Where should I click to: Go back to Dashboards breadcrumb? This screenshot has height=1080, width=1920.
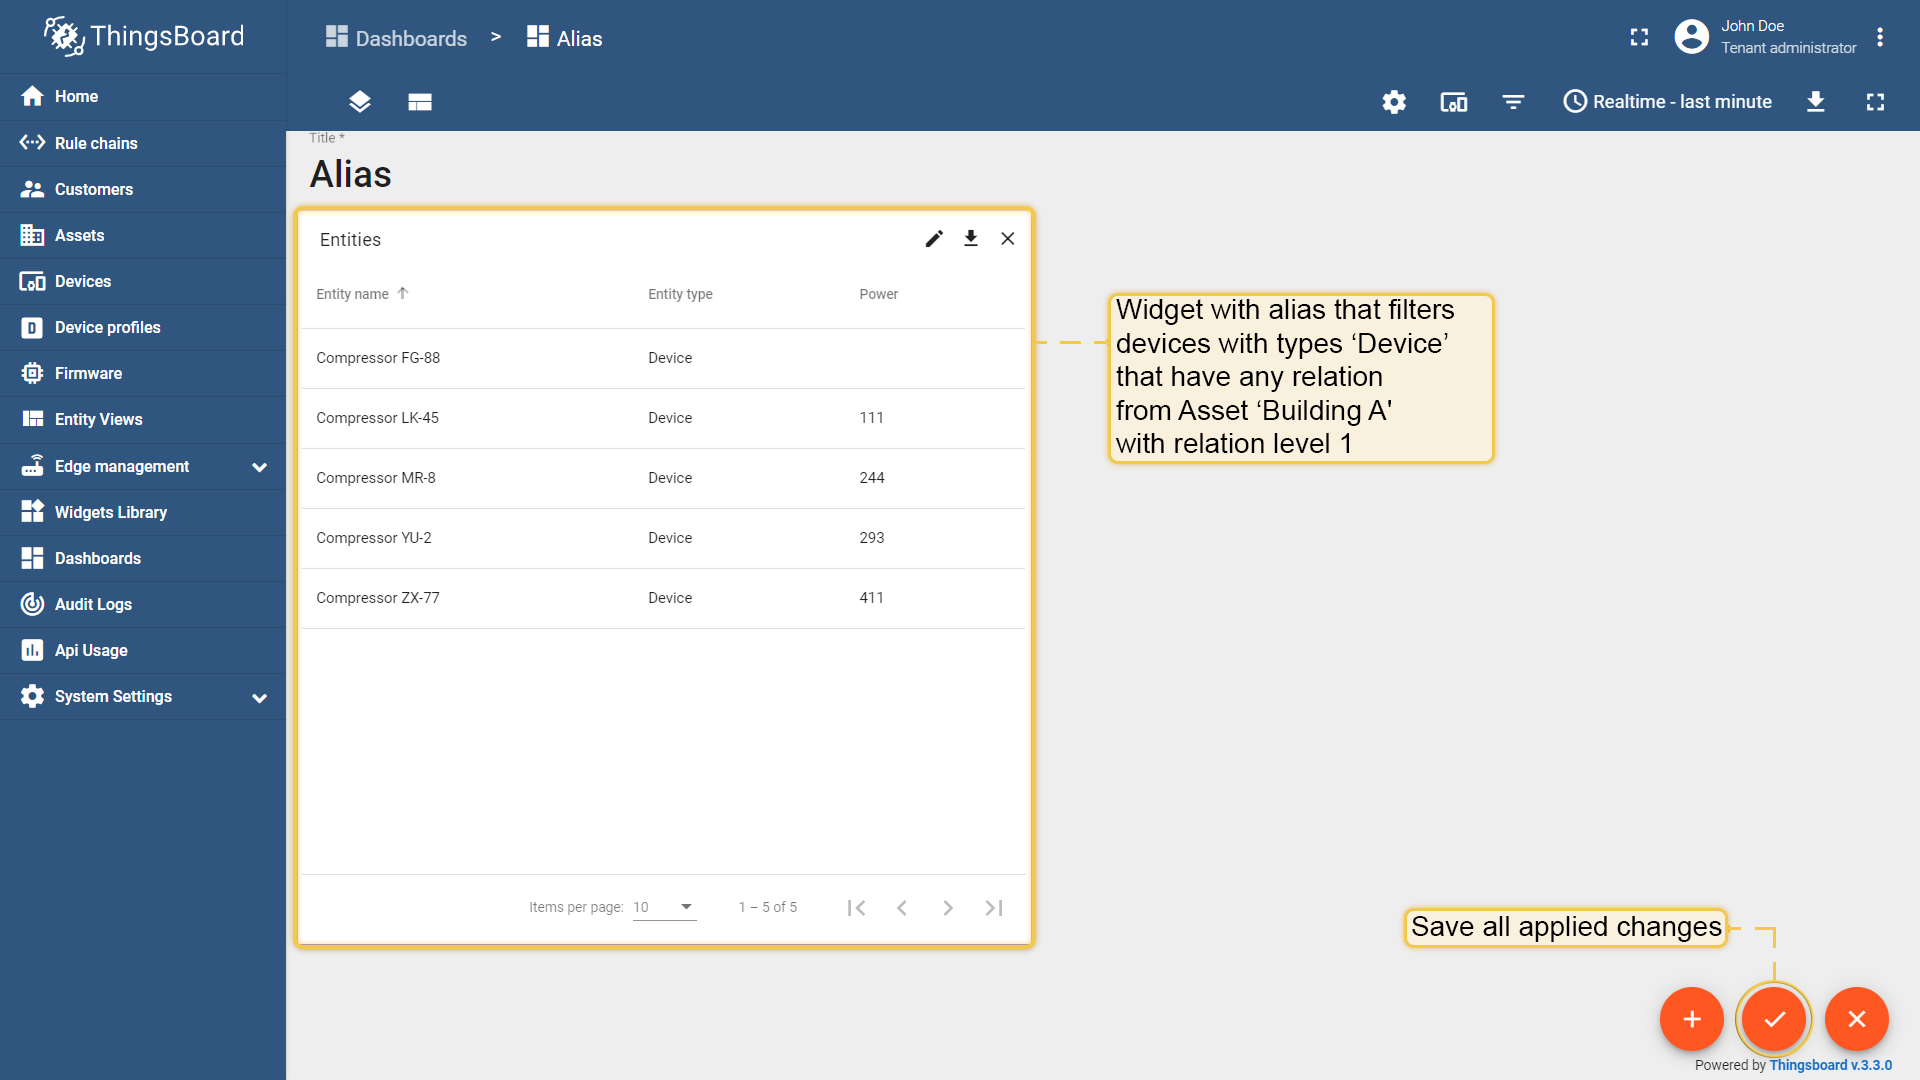[x=396, y=38]
